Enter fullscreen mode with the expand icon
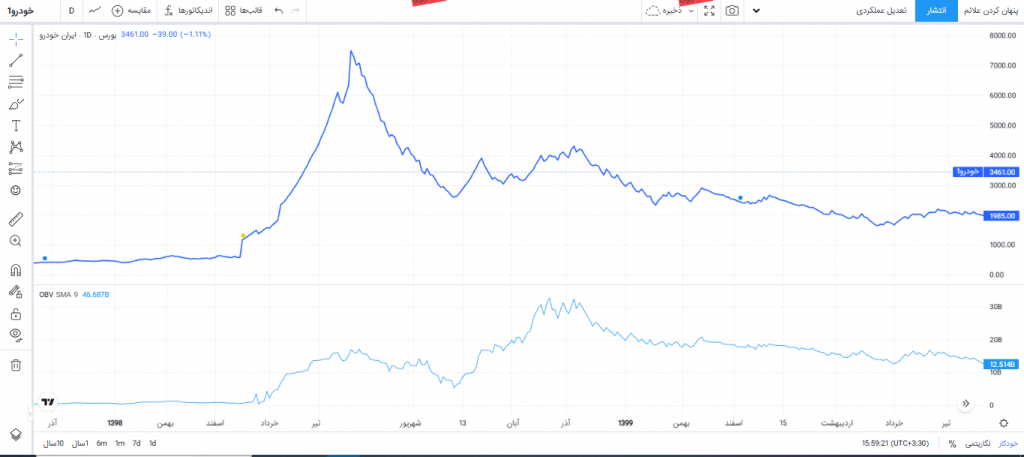 pyautogui.click(x=709, y=10)
